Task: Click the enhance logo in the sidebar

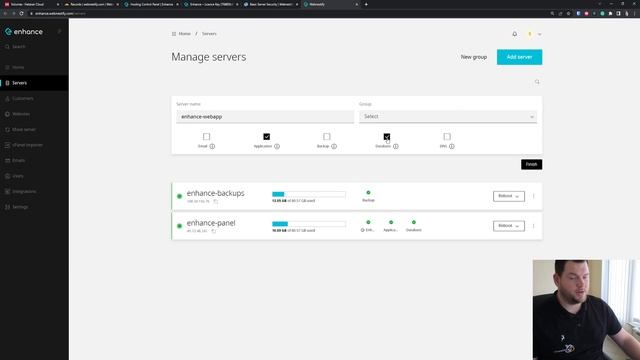Action: [24, 31]
